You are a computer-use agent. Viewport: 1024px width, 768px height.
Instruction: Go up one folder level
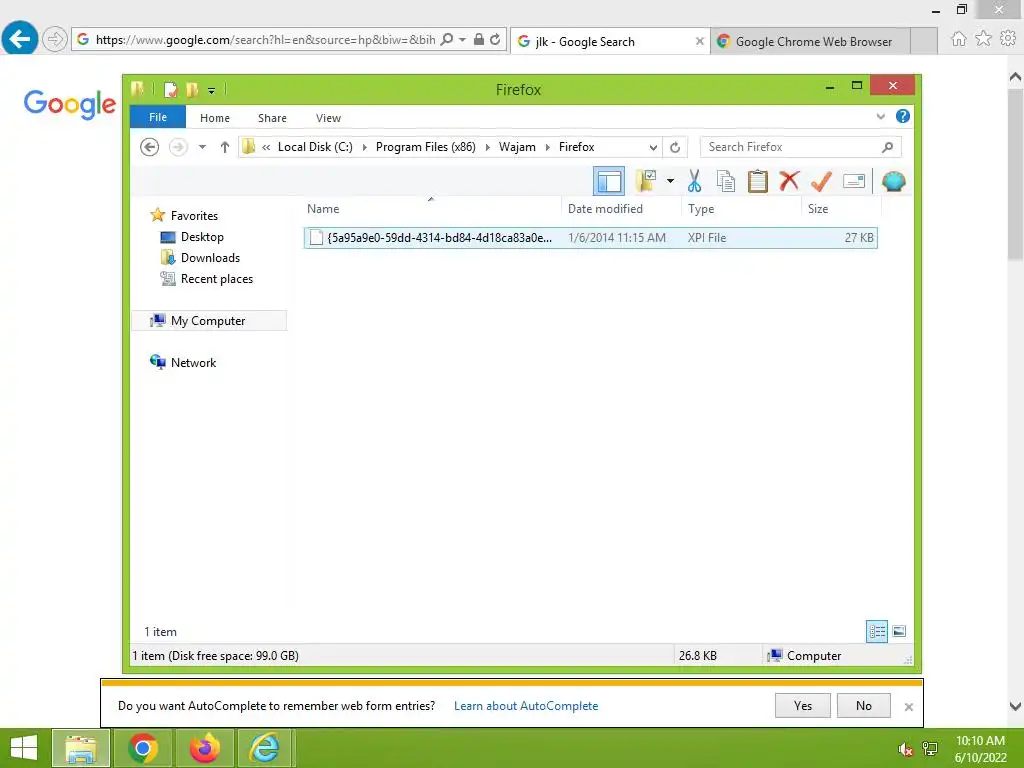point(225,147)
